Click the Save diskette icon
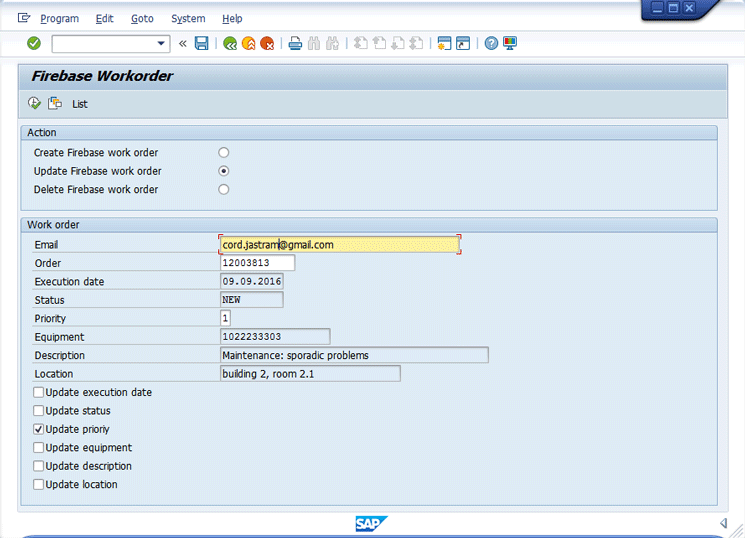Screen dimensions: 745x538 click(202, 43)
